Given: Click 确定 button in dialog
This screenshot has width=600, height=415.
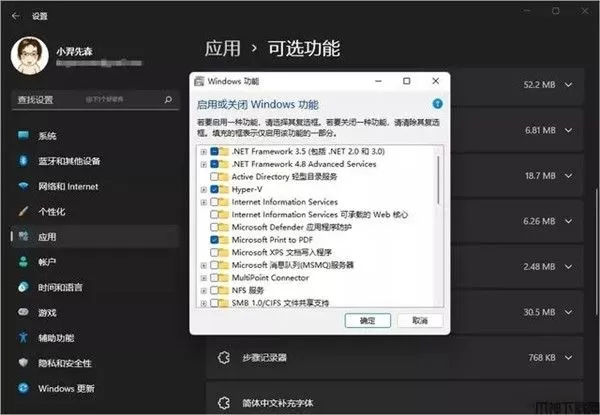Looking at the screenshot, I should click(368, 321).
